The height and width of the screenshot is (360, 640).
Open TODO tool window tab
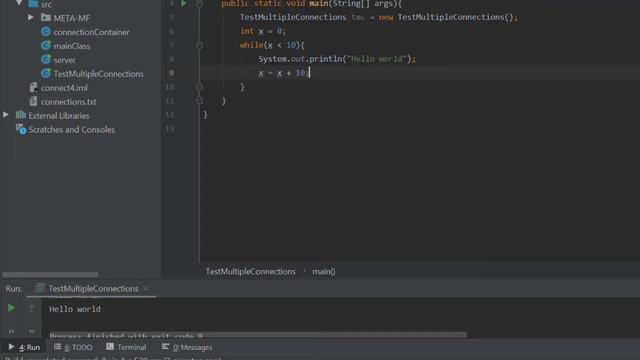point(73,347)
